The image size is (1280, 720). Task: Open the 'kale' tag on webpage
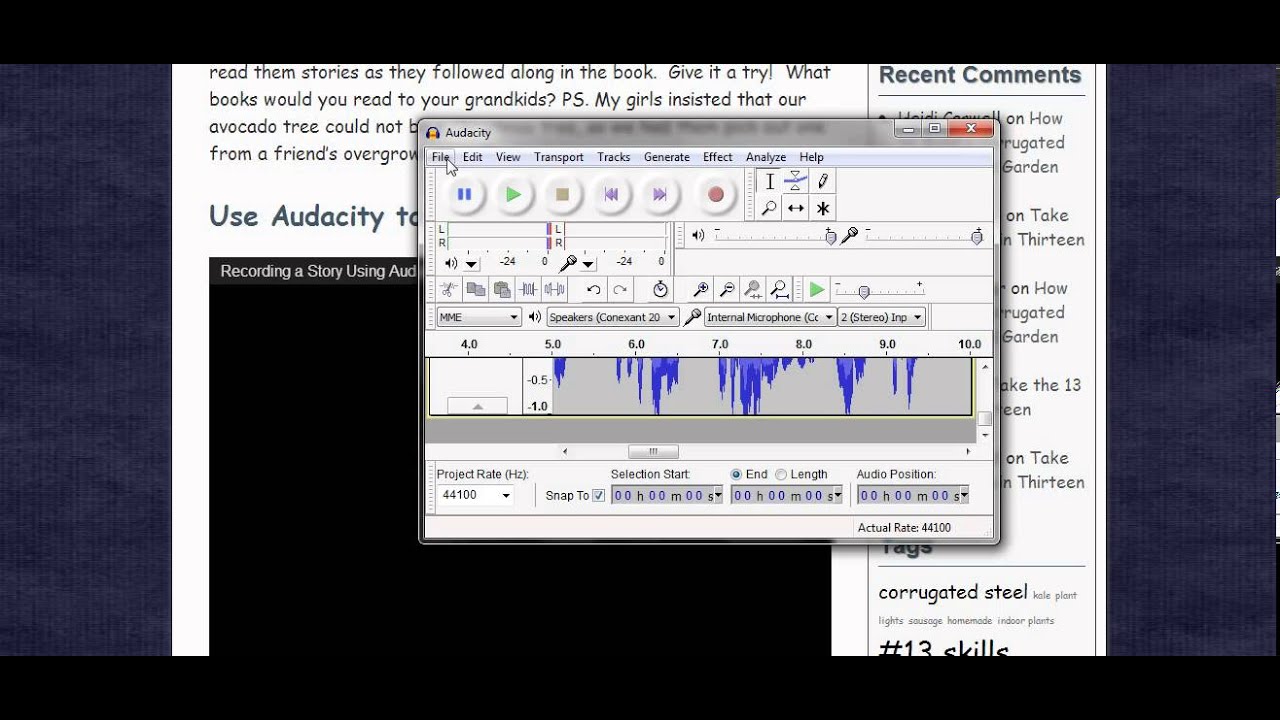click(x=1041, y=595)
